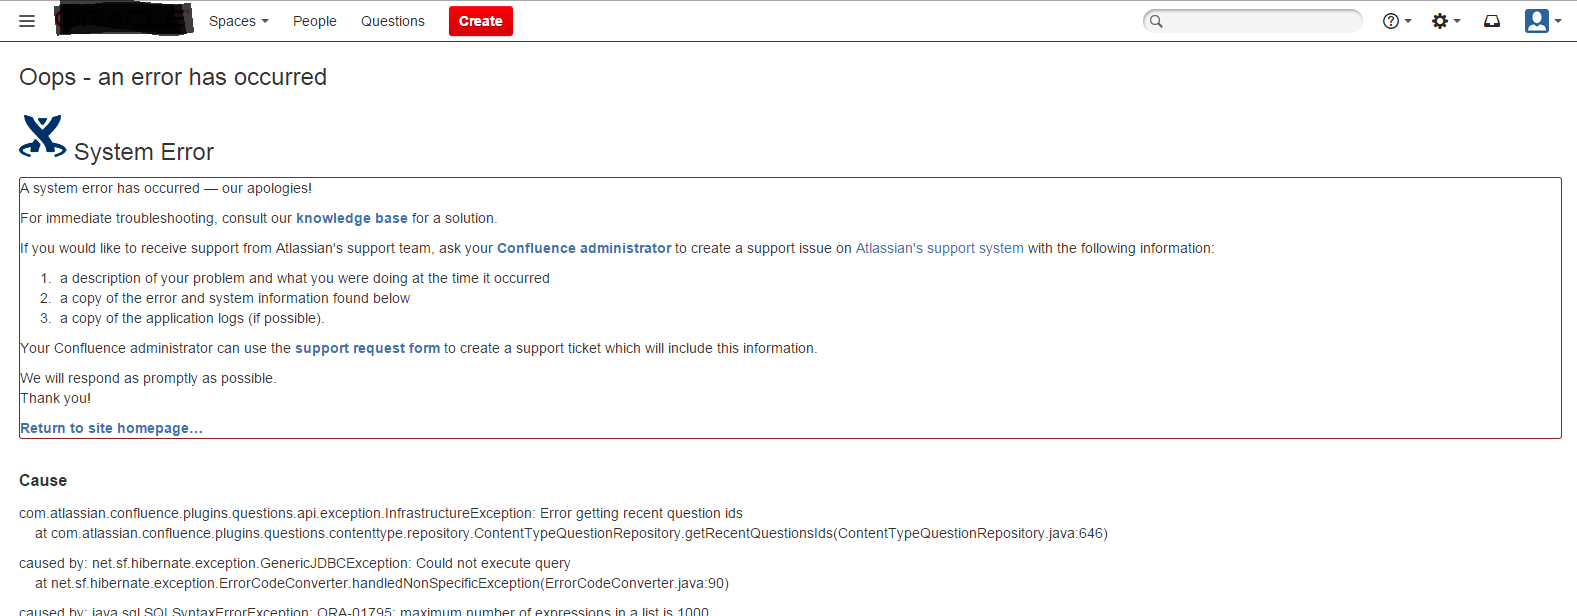Screen dimensions: 1577x616
Task: Click the InfrastructureException error line
Action: coord(381,513)
